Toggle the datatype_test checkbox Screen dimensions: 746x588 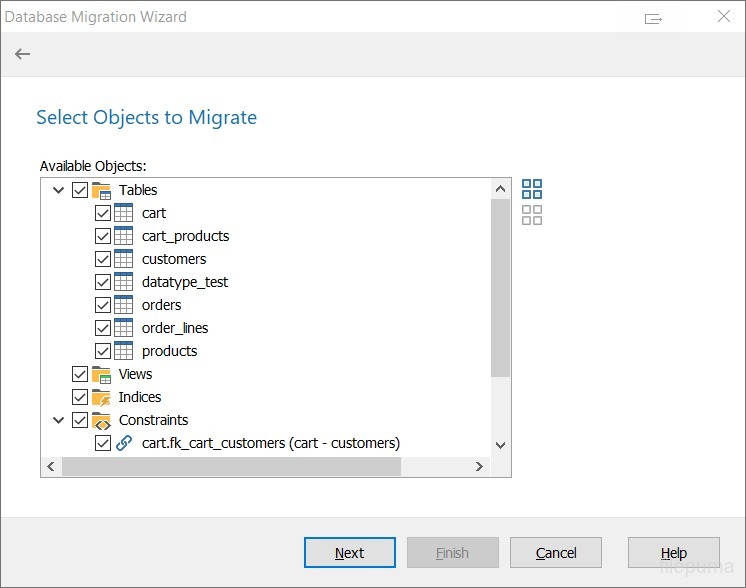(102, 282)
